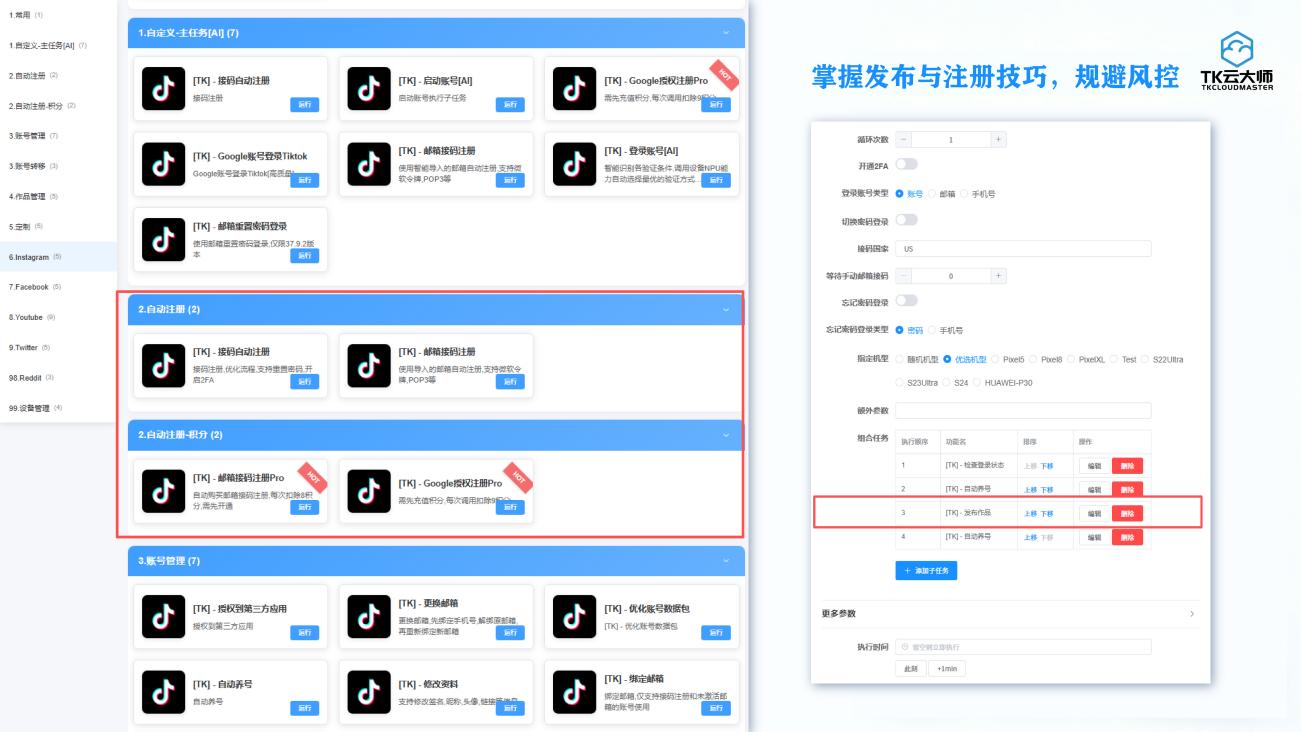Screen dimensions: 1301x732
Task: Click the TikTok icon on the 修改资料 card
Action: (367, 693)
